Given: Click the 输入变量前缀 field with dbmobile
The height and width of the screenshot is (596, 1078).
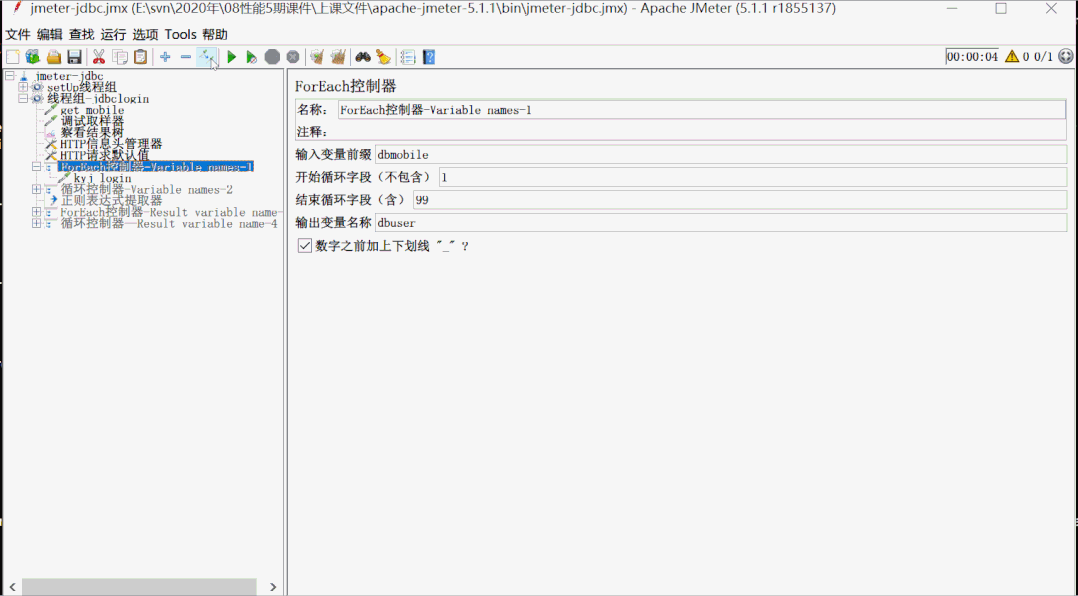Looking at the screenshot, I should pyautogui.click(x=721, y=155).
